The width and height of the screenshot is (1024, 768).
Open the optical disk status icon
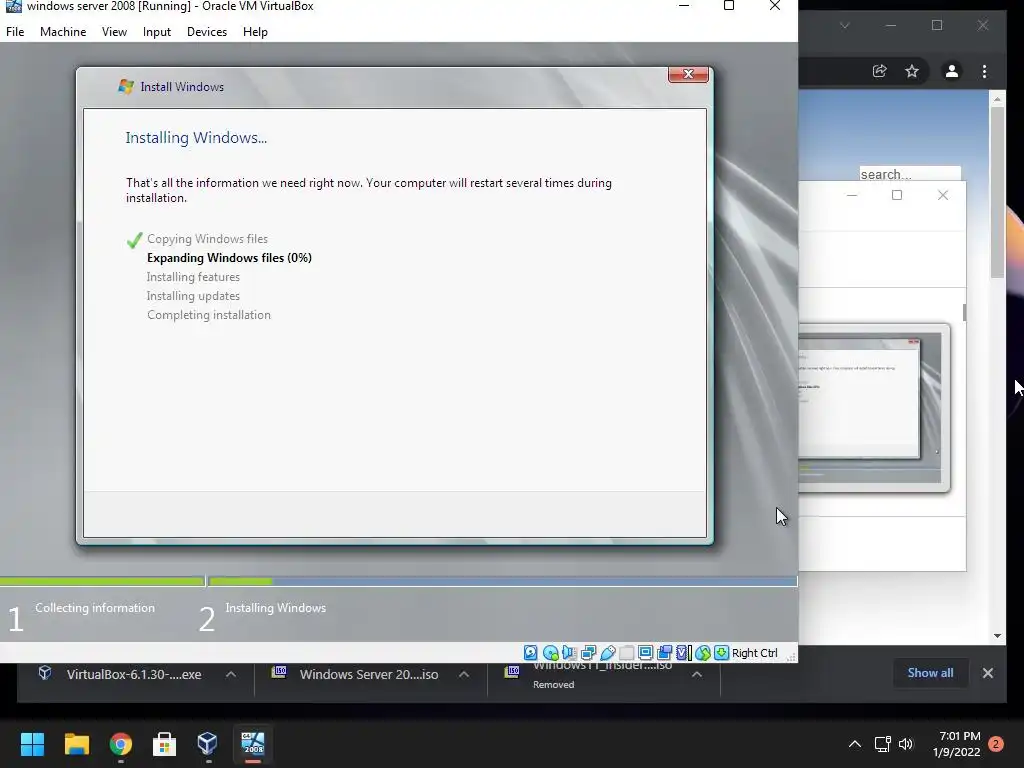(x=550, y=652)
